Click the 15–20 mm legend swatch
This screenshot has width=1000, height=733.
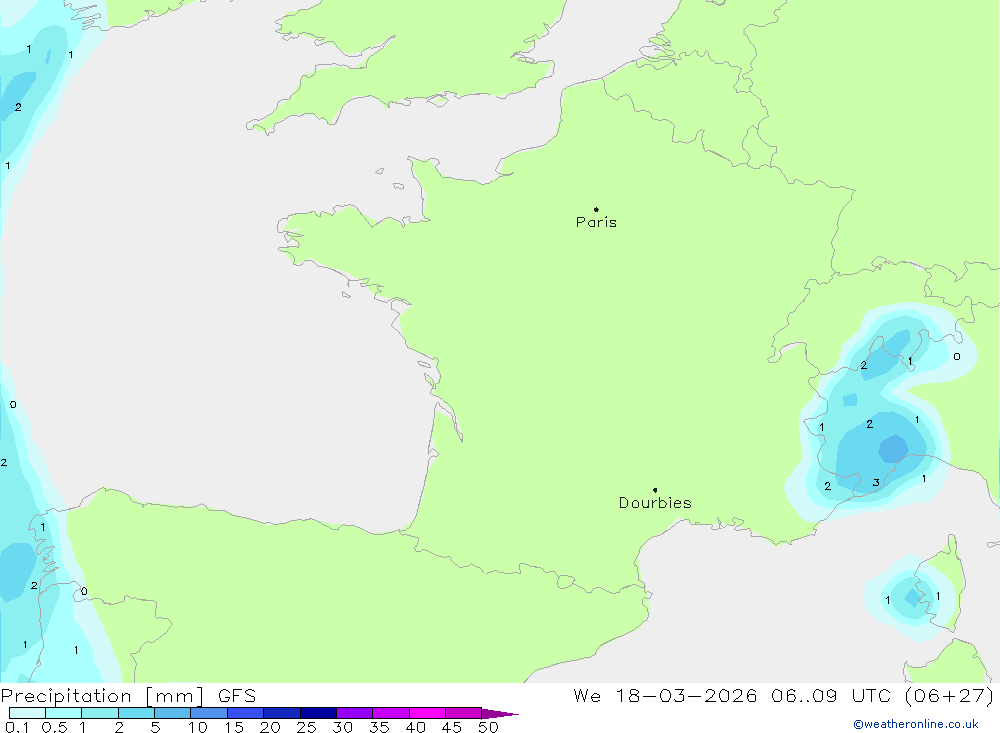(246, 713)
